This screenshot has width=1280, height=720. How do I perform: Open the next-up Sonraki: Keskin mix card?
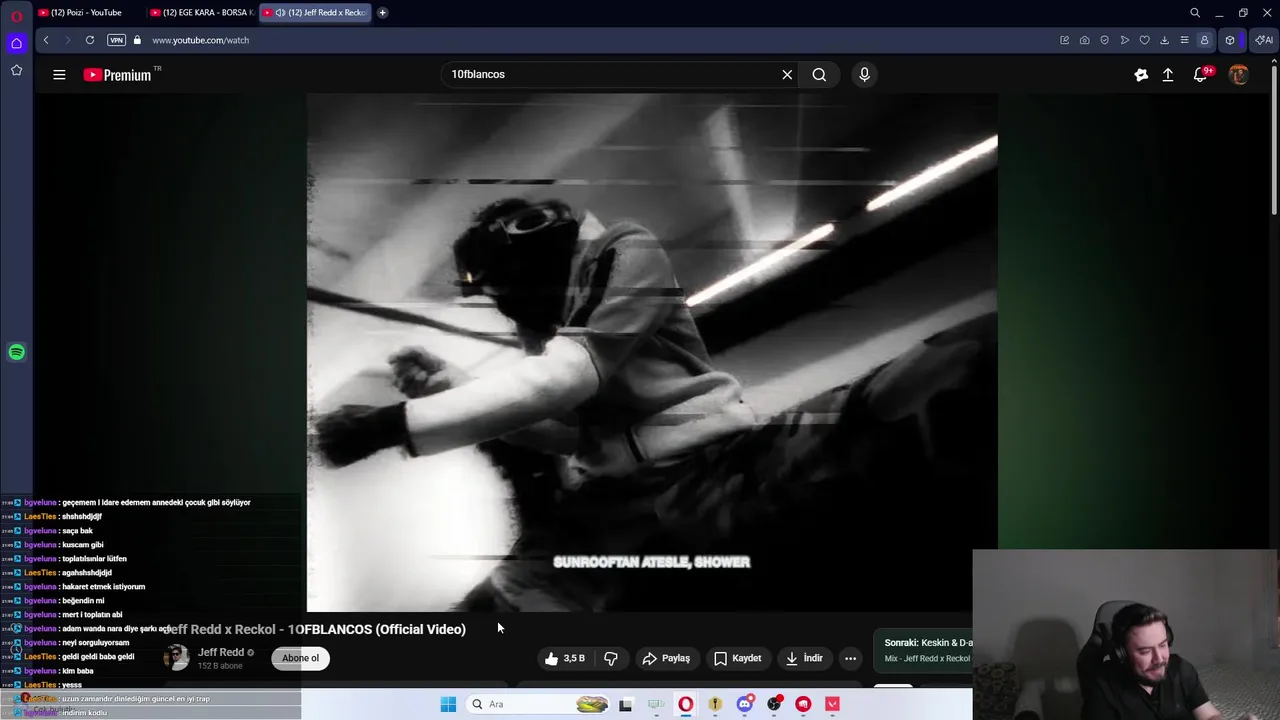point(926,649)
